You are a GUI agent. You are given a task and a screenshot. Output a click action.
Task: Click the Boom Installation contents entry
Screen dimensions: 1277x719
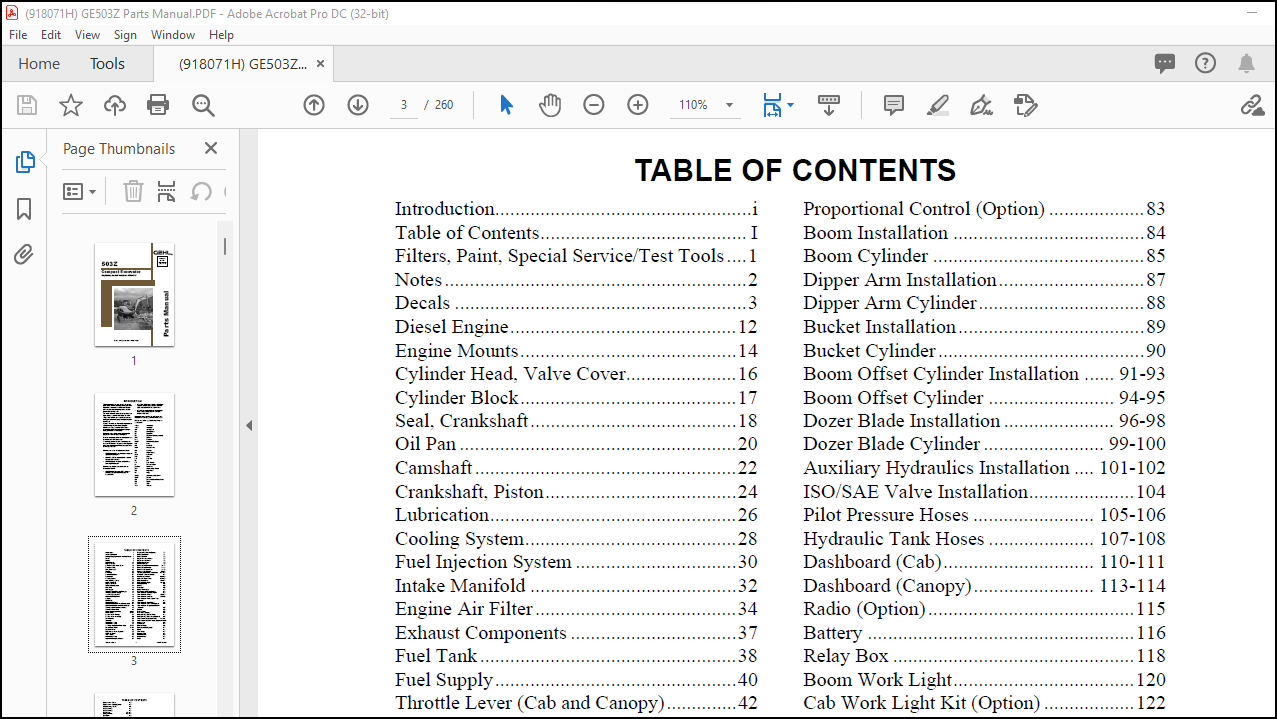[x=984, y=233]
